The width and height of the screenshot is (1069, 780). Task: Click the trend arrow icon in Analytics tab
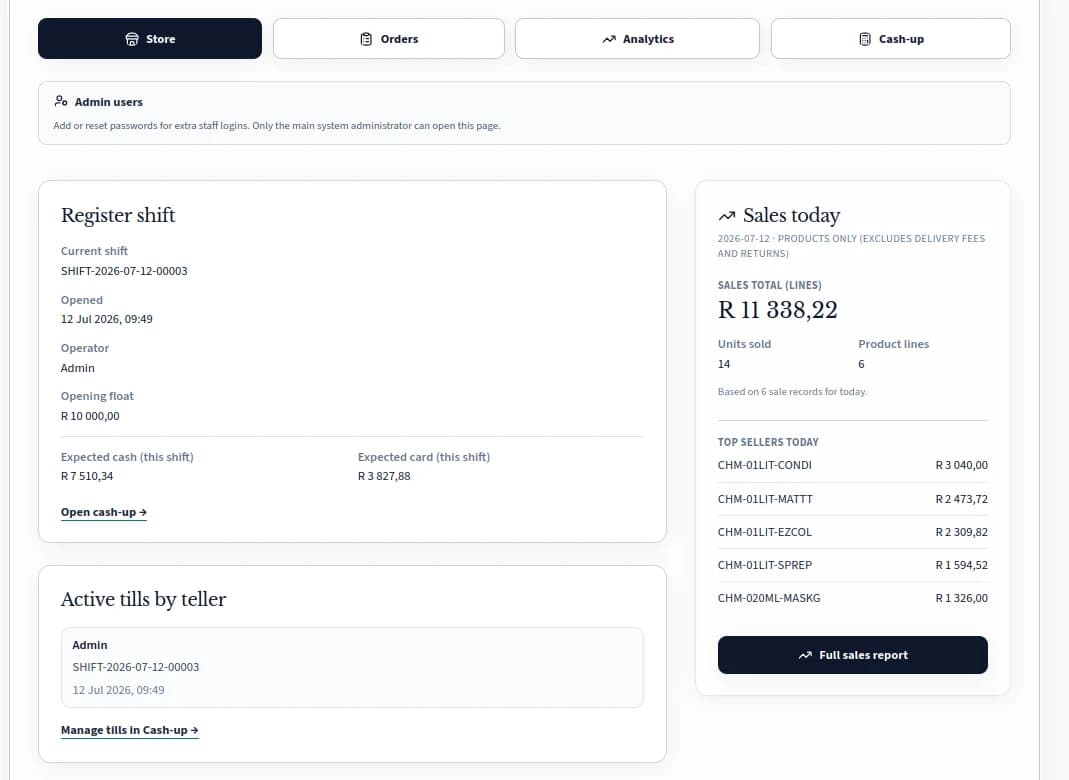click(609, 39)
